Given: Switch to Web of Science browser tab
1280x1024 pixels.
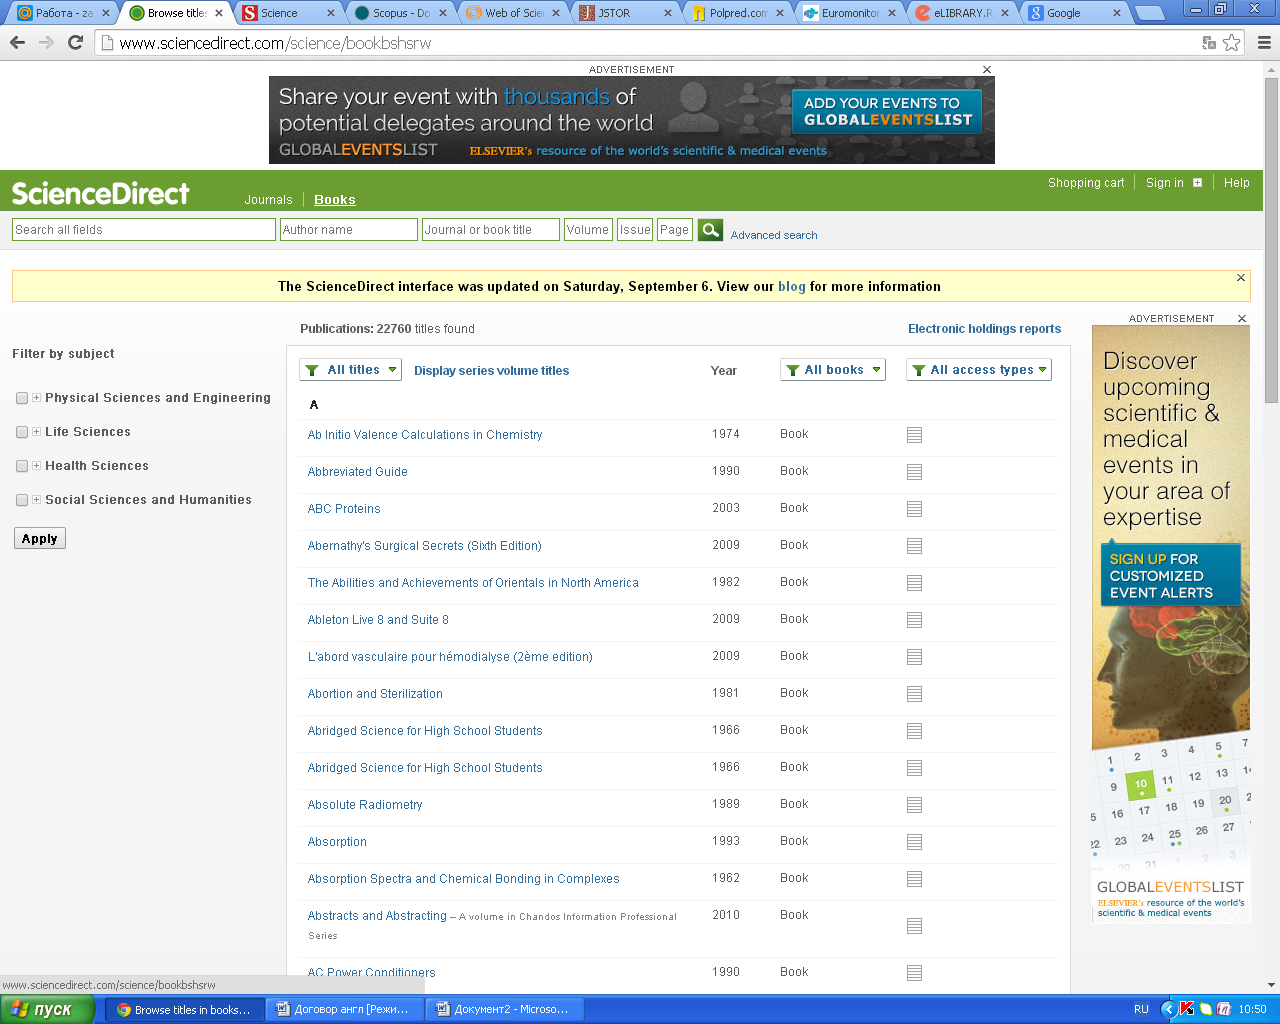Looking at the screenshot, I should [x=513, y=13].
